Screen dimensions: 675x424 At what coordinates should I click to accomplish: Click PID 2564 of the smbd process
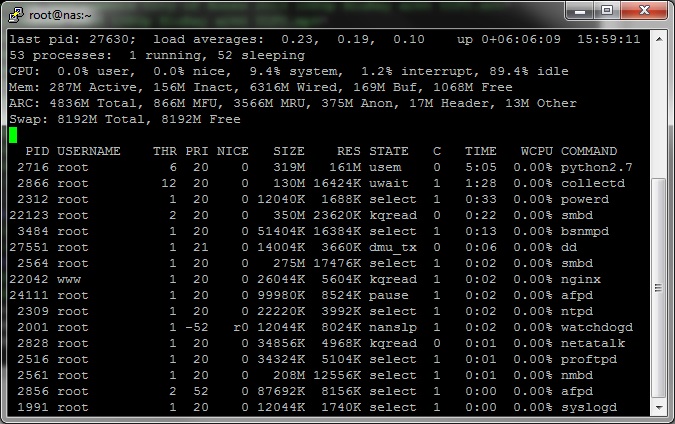(x=33, y=263)
